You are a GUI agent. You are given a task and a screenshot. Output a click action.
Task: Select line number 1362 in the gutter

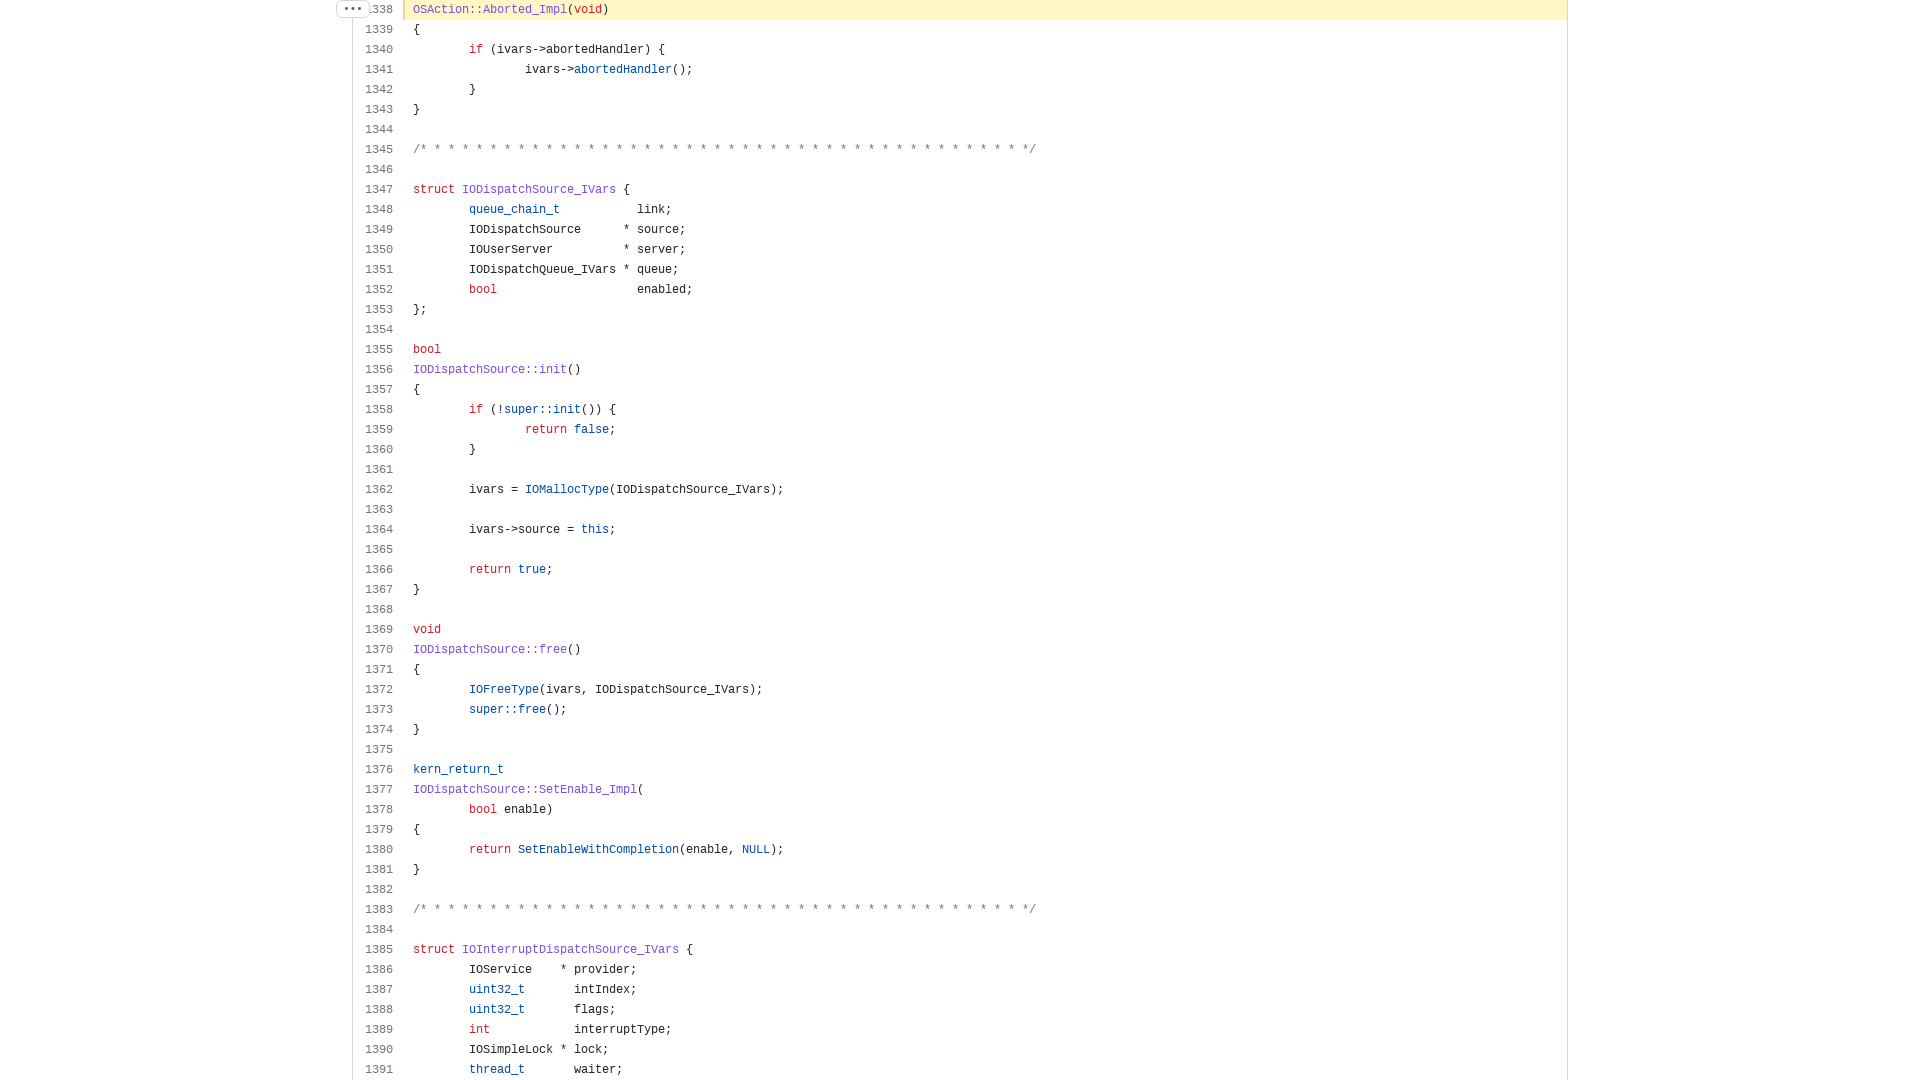coord(379,489)
